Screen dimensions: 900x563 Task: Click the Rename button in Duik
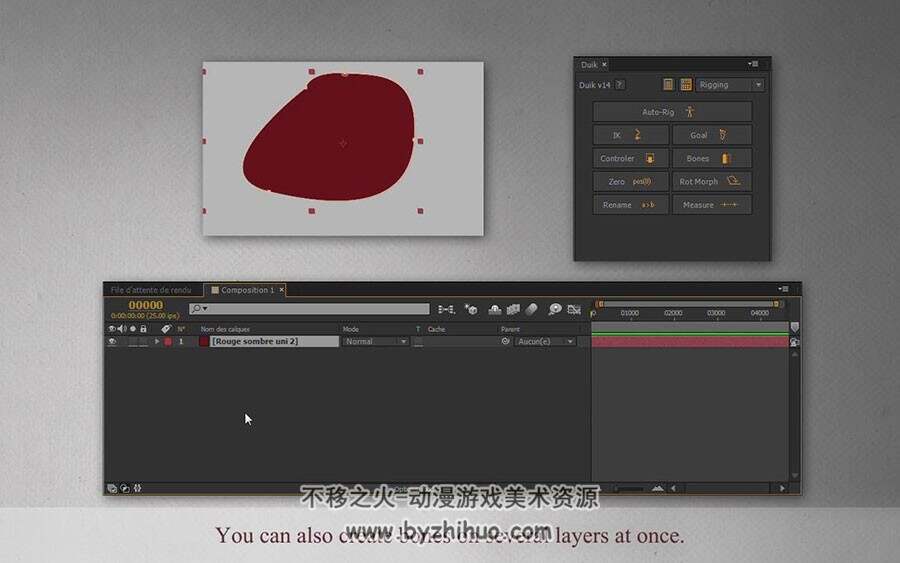(631, 205)
